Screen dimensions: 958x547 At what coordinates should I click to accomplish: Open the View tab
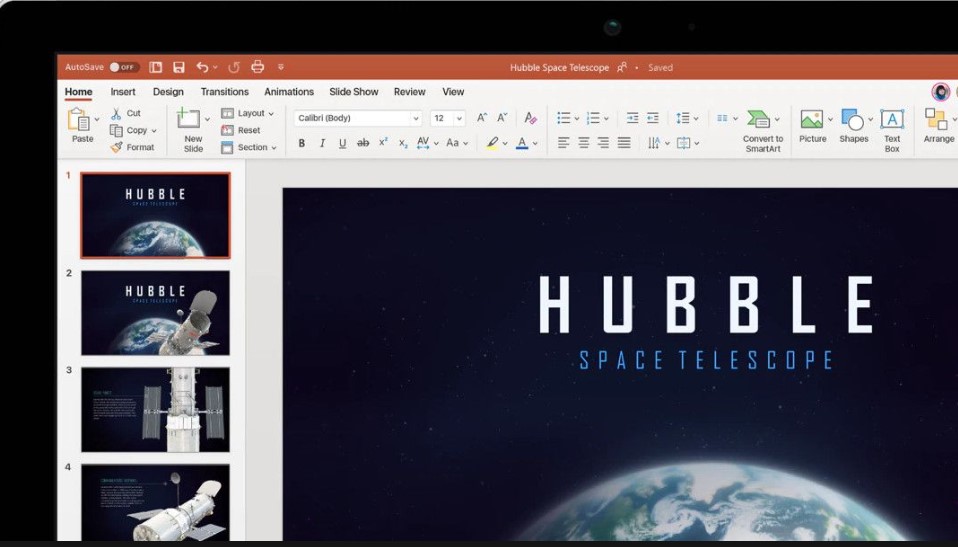[x=453, y=92]
